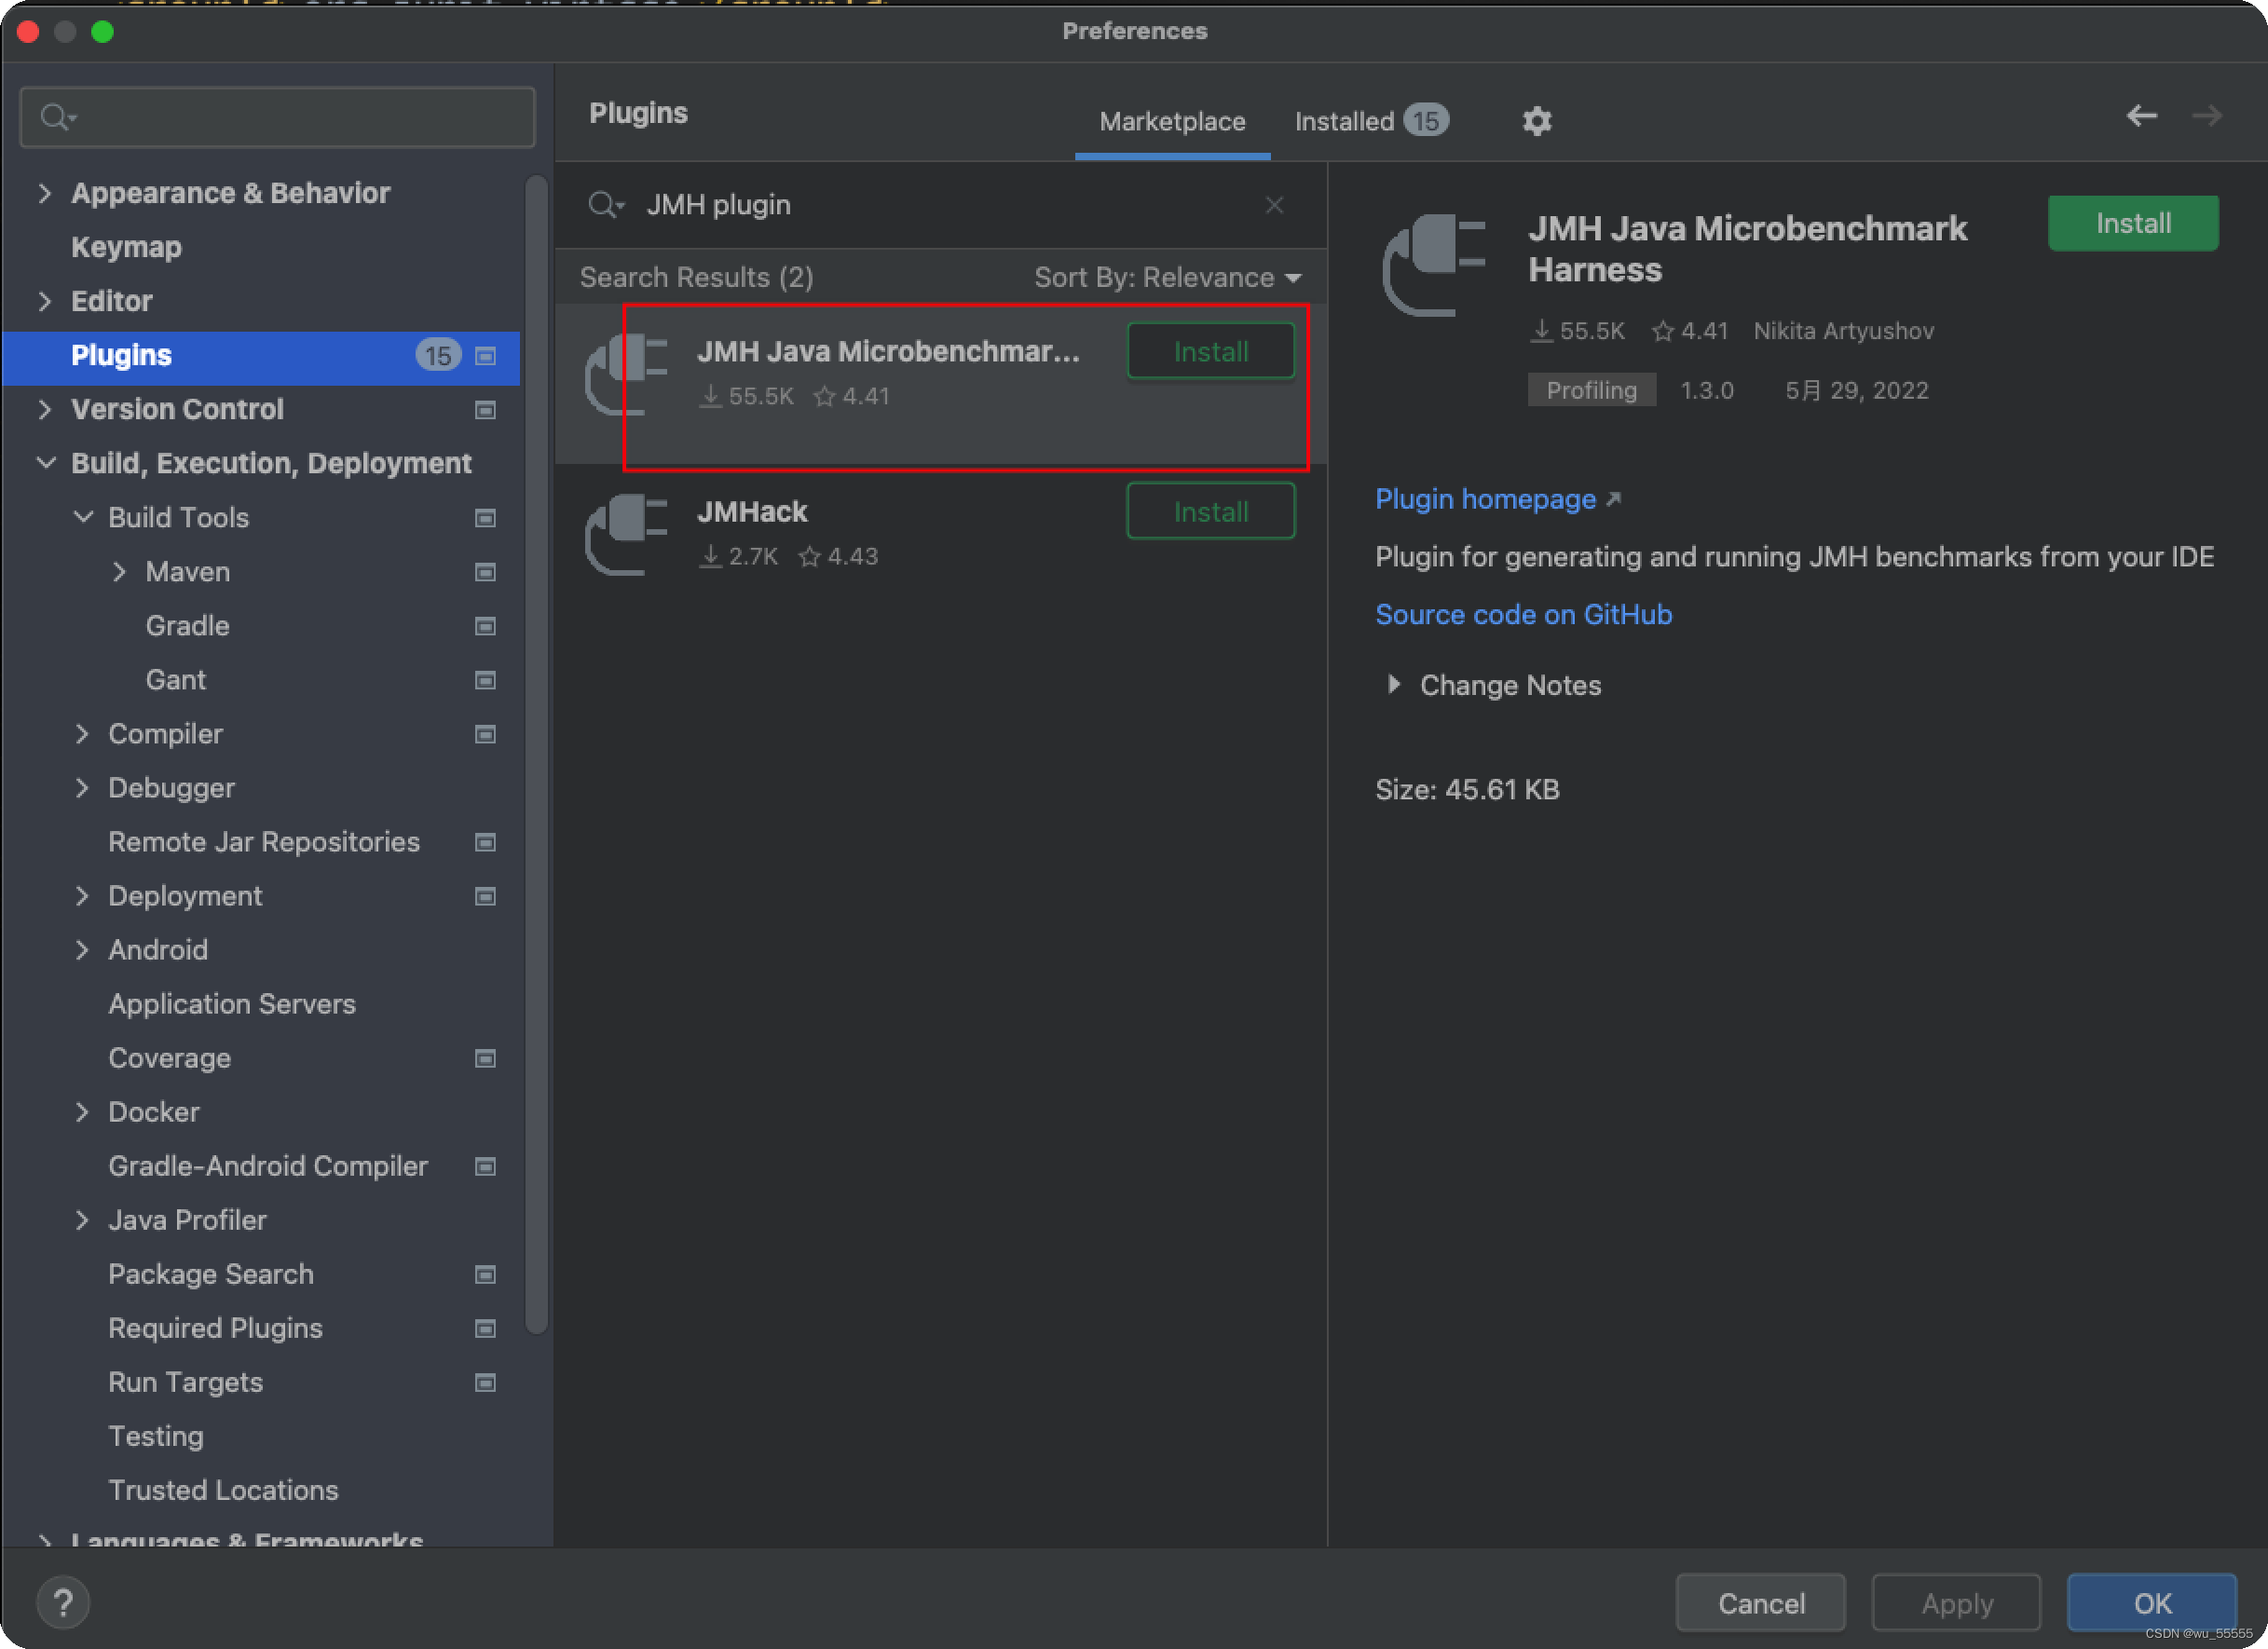Click the Apply button

pyautogui.click(x=1956, y=1603)
